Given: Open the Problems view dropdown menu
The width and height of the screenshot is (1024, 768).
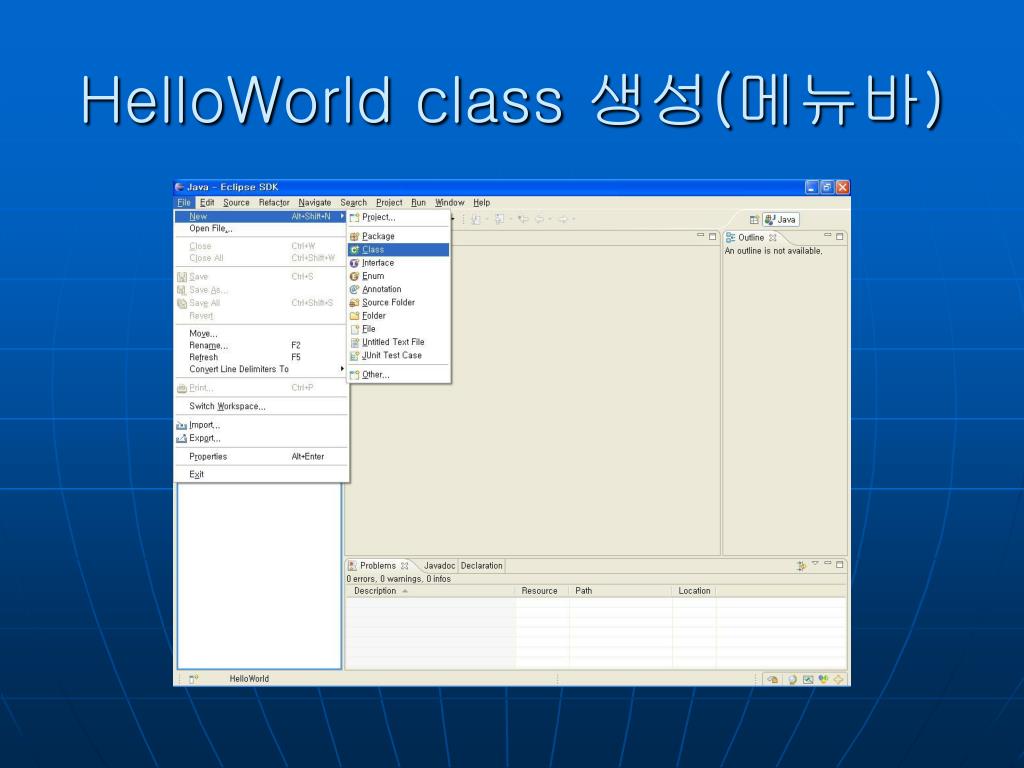Looking at the screenshot, I should pos(815,564).
